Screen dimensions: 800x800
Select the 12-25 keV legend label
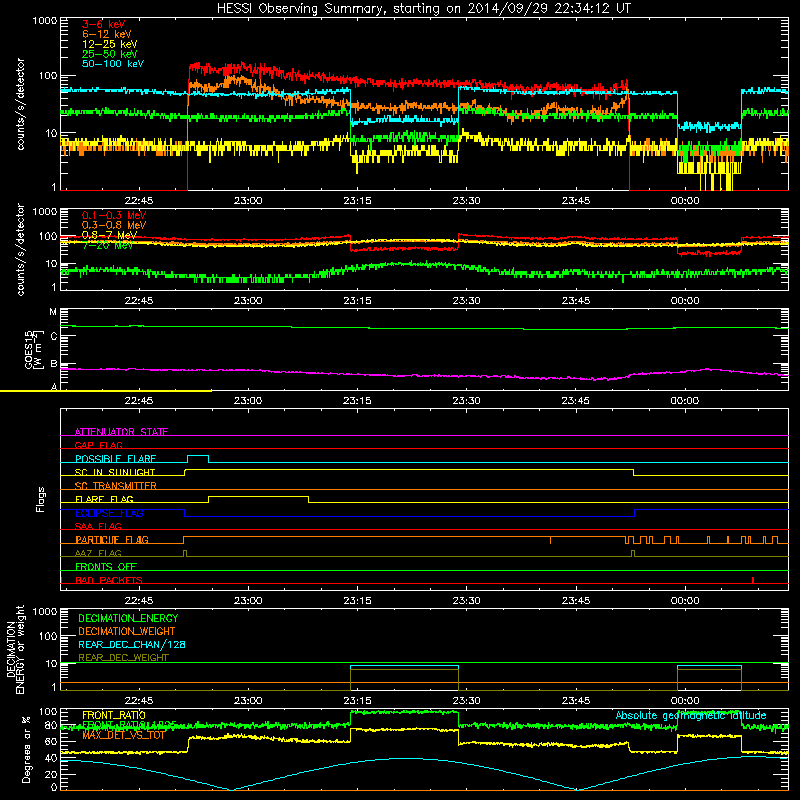pyautogui.click(x=110, y=44)
